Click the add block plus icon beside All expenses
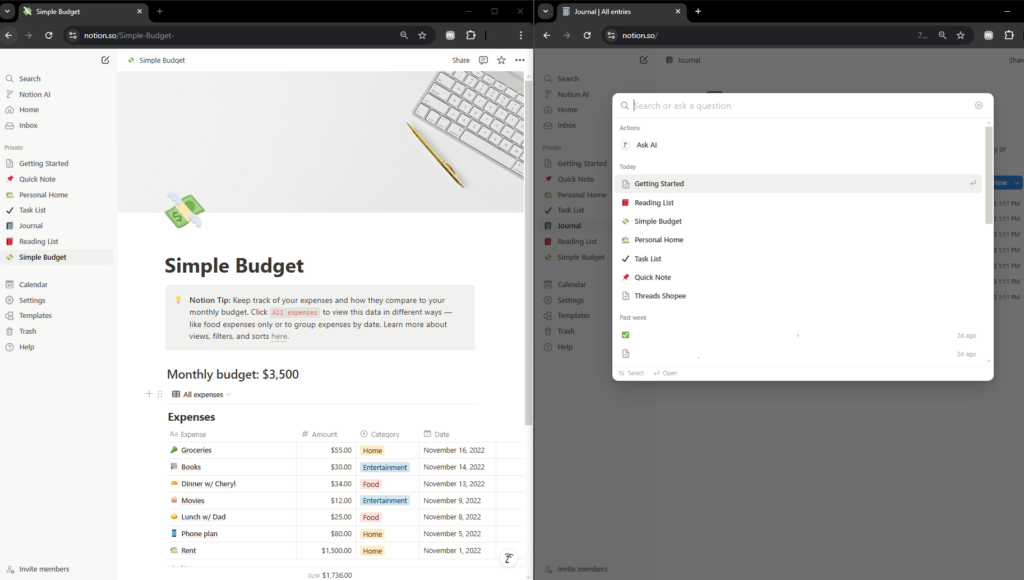This screenshot has height=580, width=1024. pos(149,394)
